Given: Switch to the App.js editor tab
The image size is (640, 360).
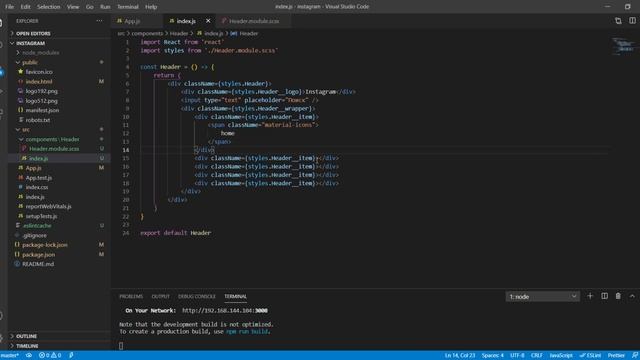Looking at the screenshot, I should 133,21.
